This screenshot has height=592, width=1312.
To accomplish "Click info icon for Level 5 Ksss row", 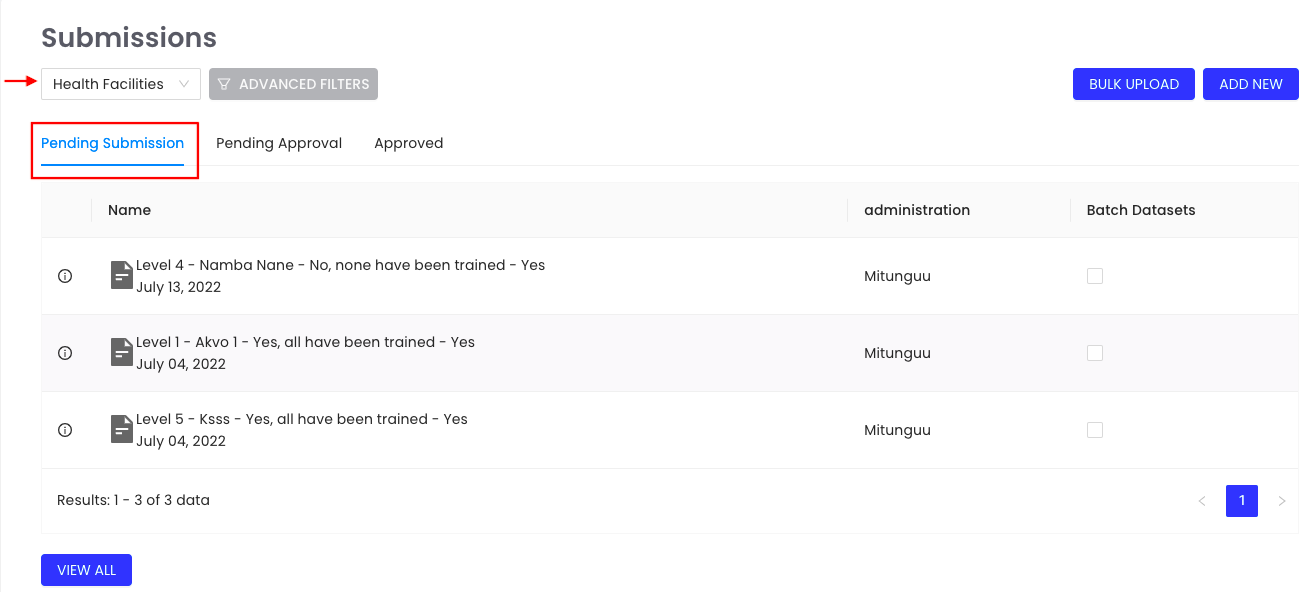I will 65,430.
